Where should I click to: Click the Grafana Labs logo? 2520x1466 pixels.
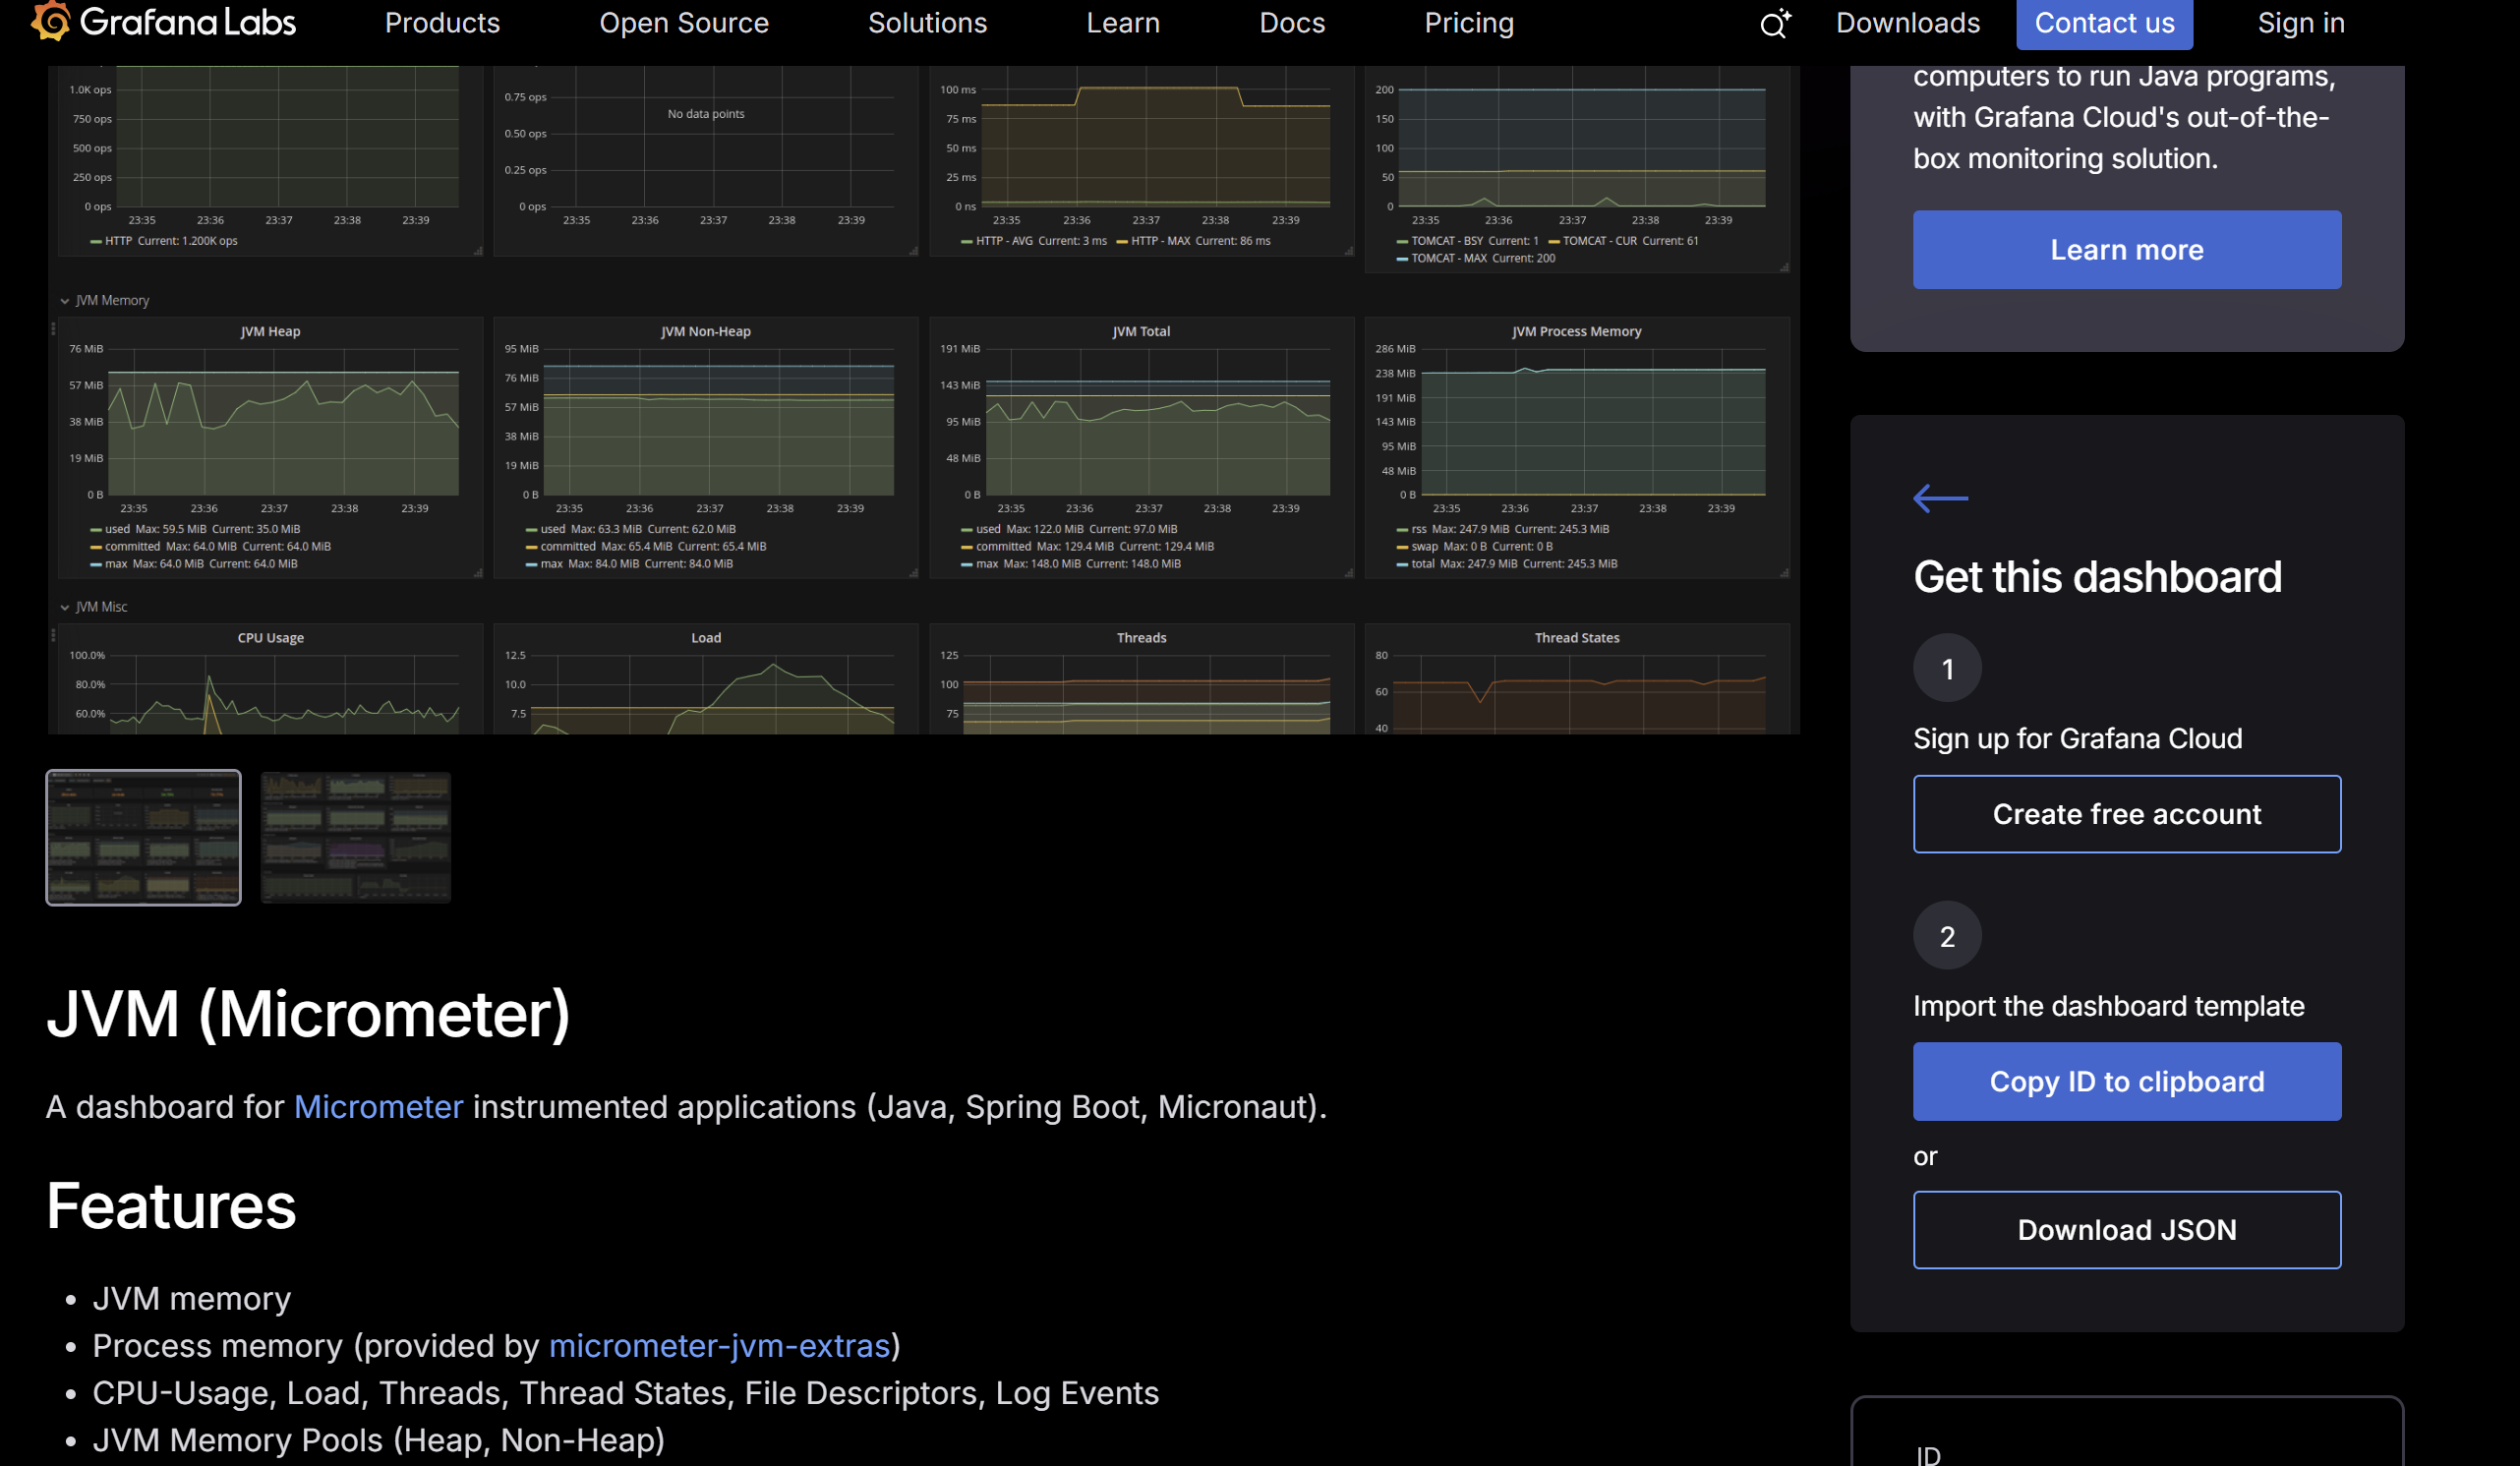(x=163, y=22)
